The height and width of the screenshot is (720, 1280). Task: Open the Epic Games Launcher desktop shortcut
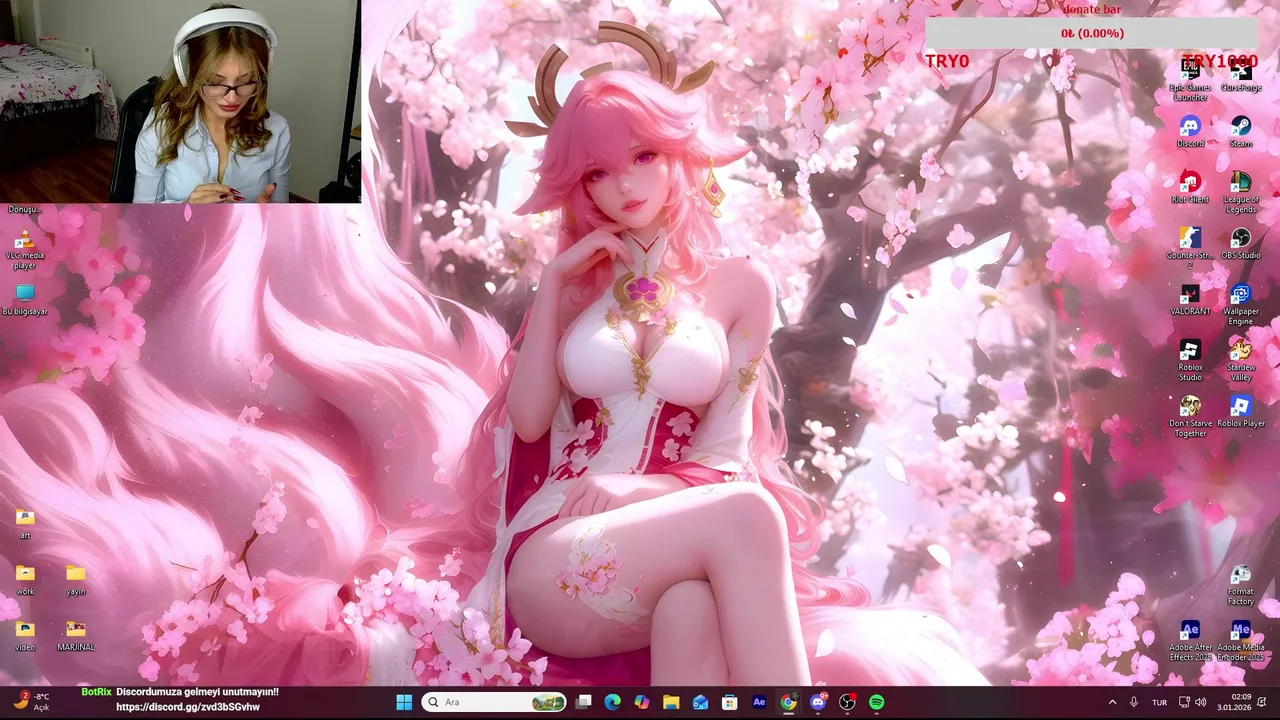pyautogui.click(x=1190, y=80)
